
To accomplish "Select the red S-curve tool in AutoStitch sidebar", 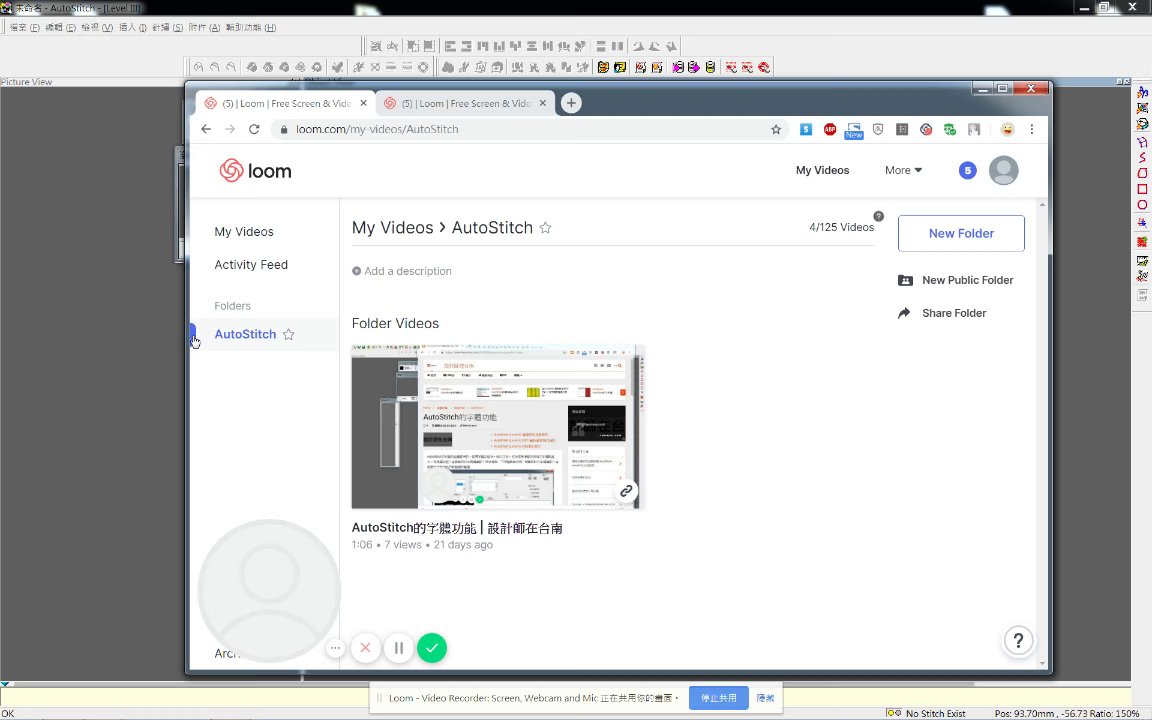I will (1142, 157).
